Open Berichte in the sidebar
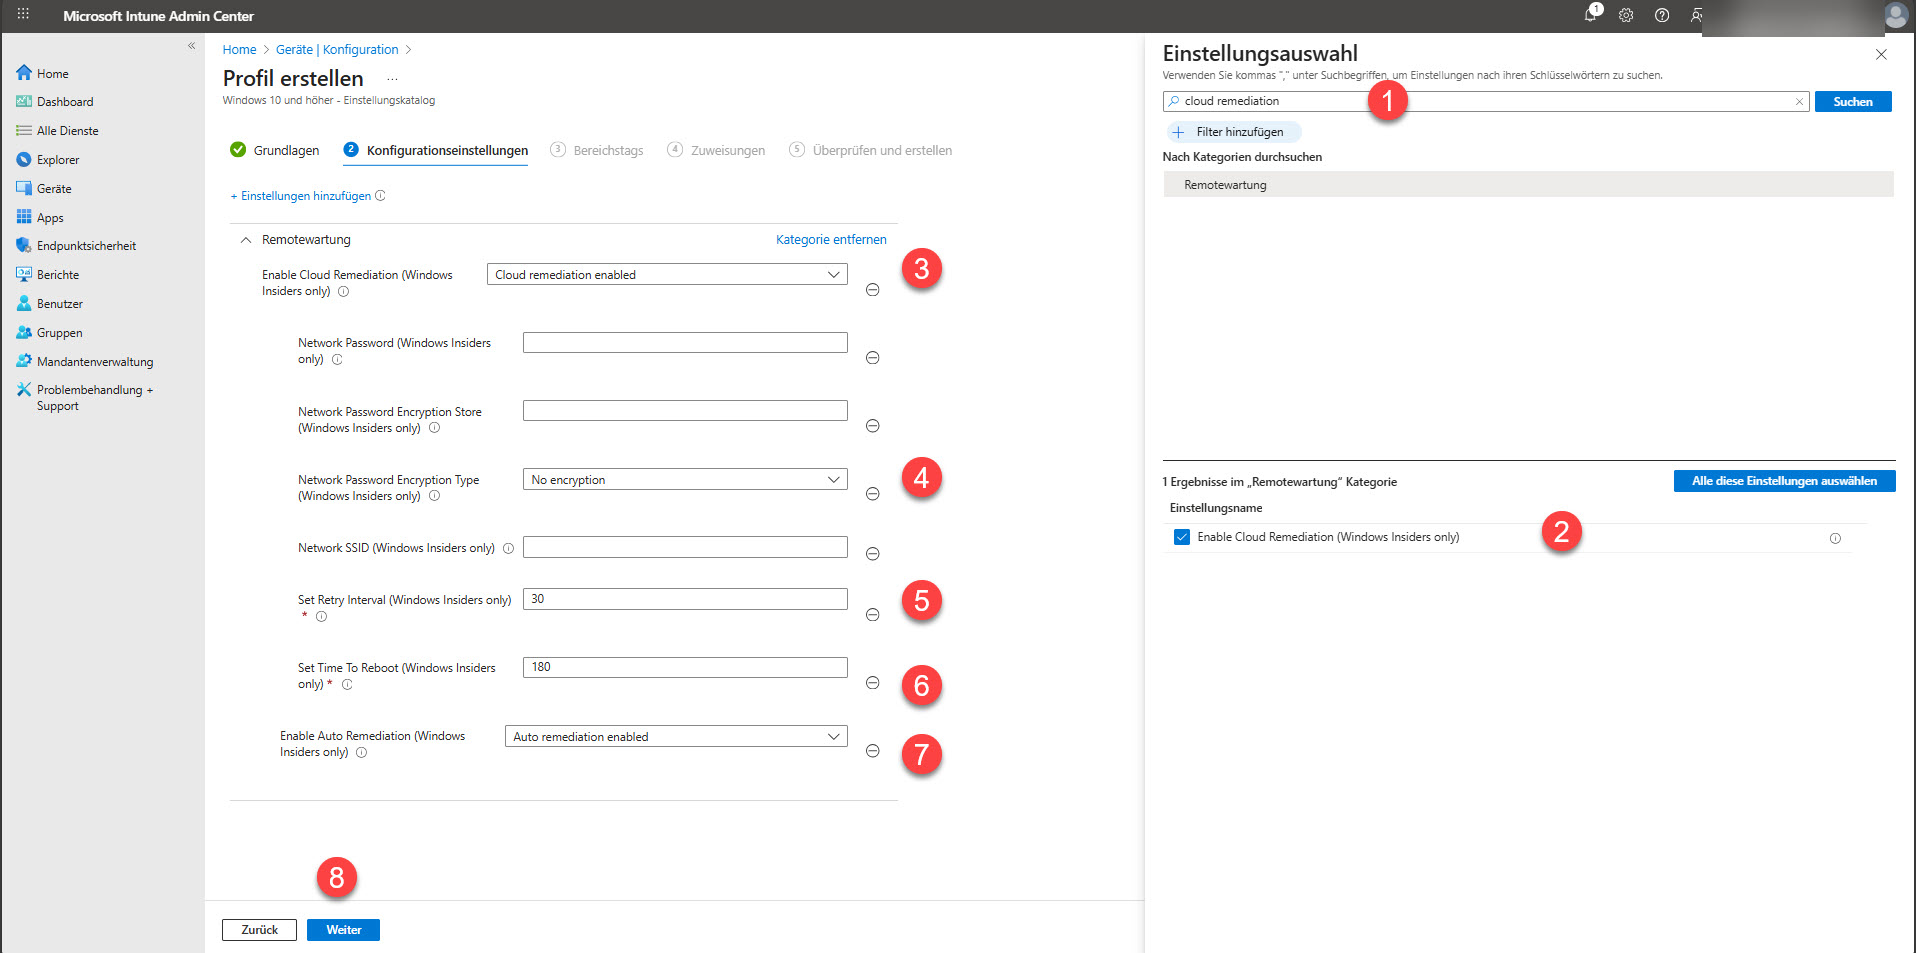Screen dimensions: 1916x953 click(58, 275)
